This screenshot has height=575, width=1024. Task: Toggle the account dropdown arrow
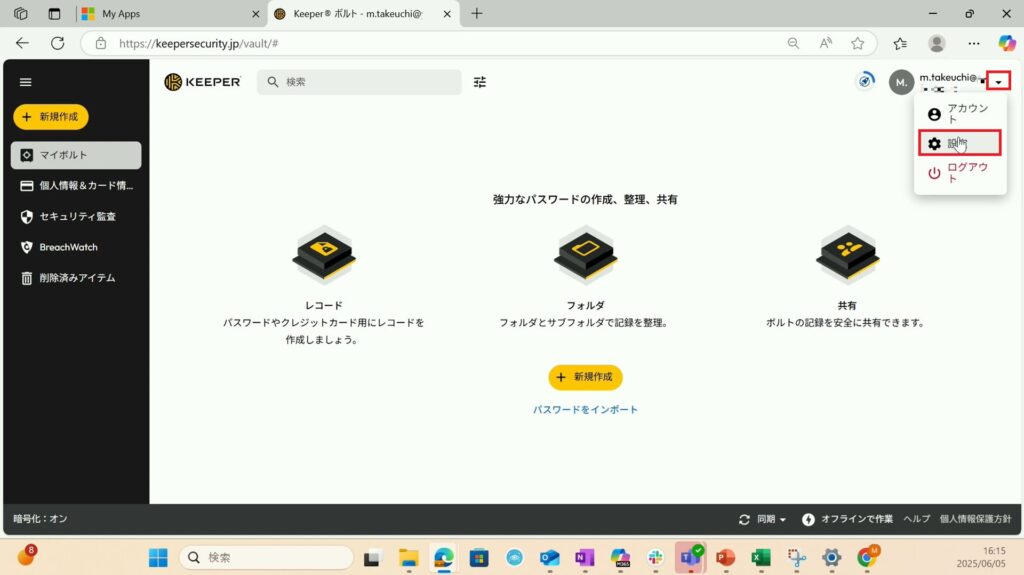pos(999,82)
